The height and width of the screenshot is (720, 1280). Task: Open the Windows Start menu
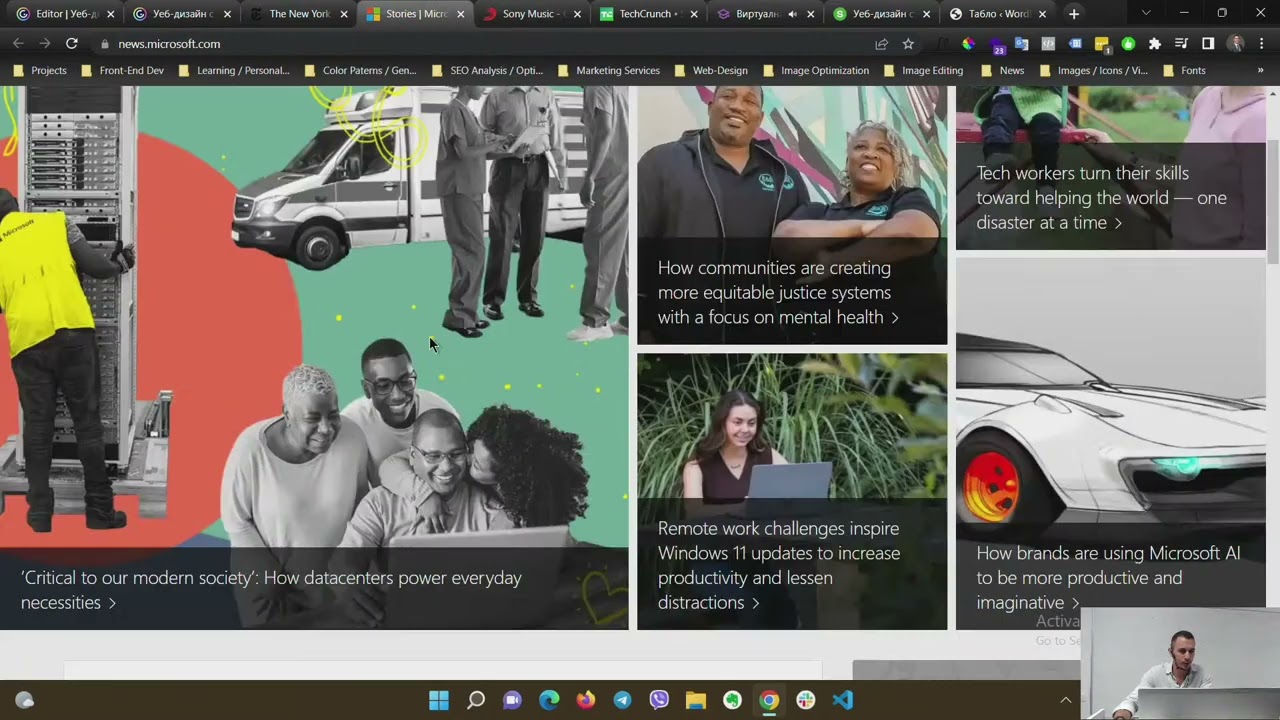[439, 700]
